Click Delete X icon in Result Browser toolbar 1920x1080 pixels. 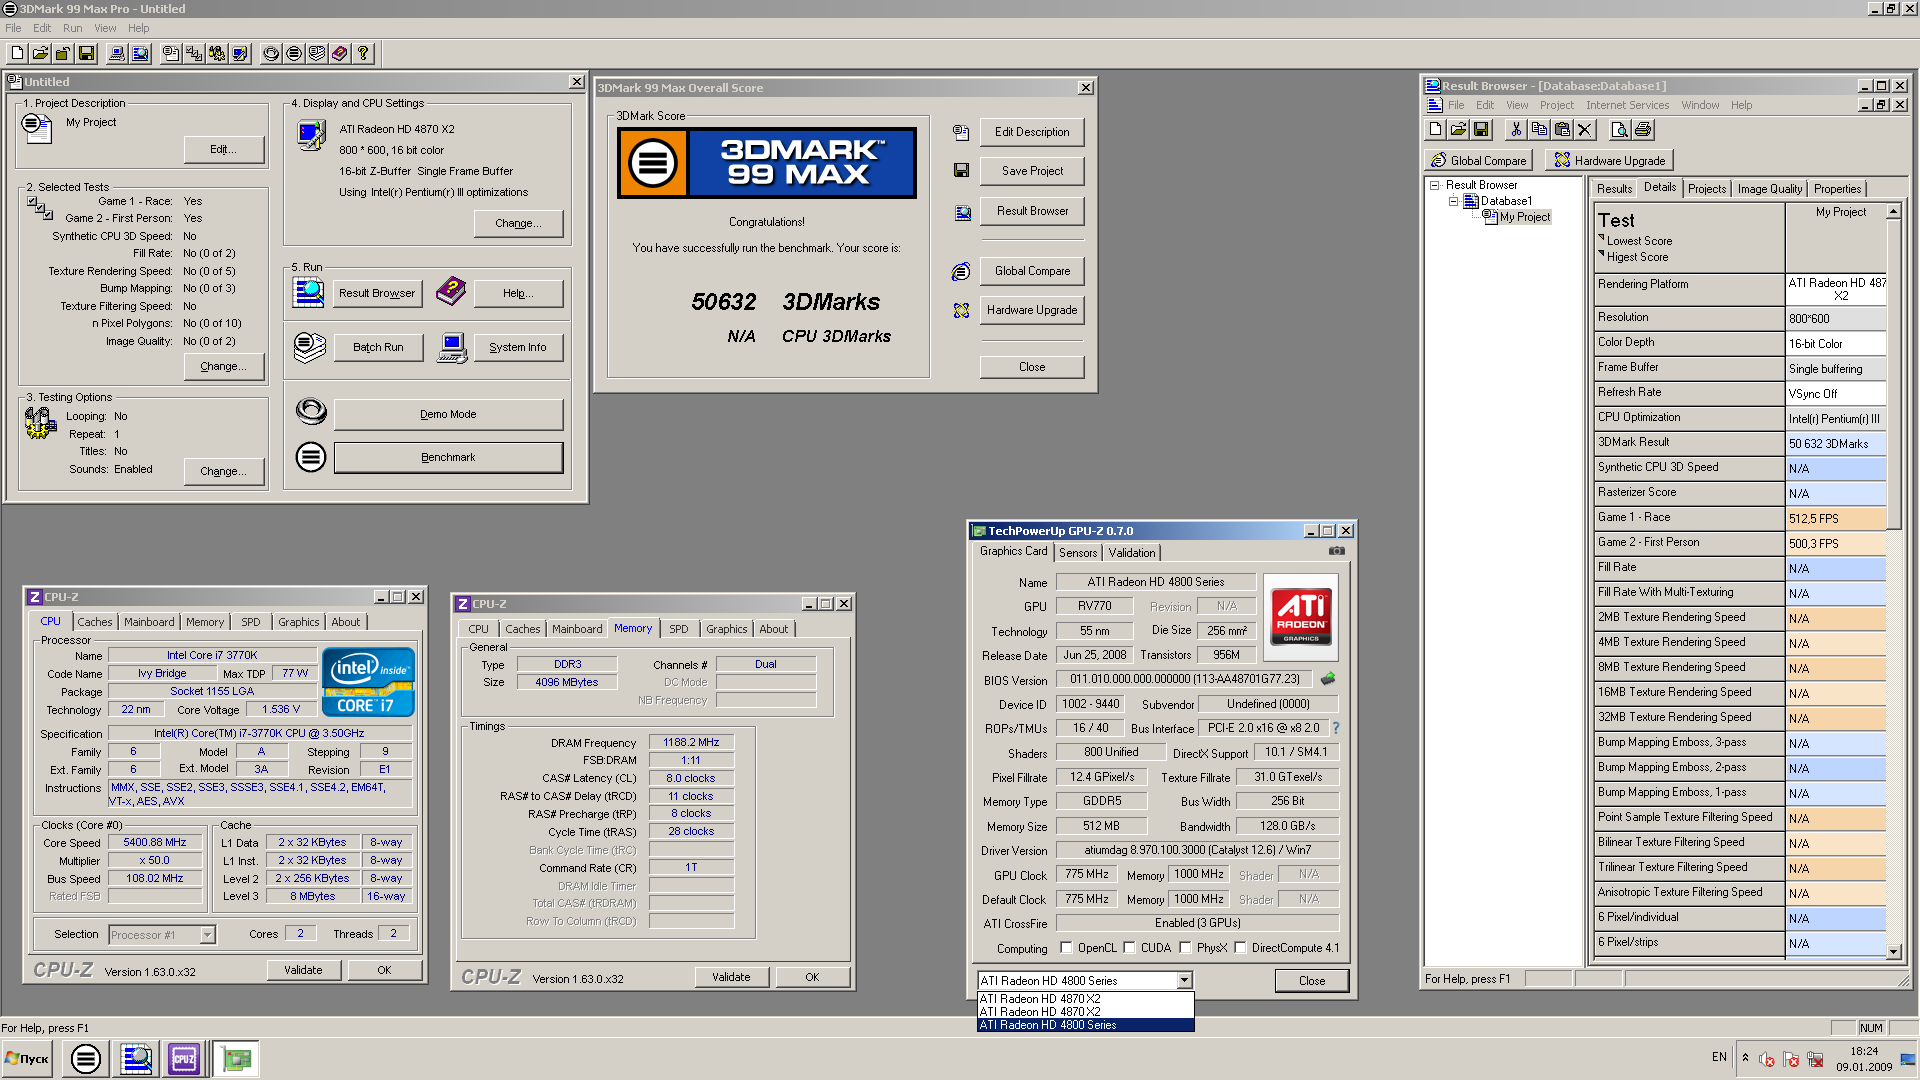(1584, 129)
